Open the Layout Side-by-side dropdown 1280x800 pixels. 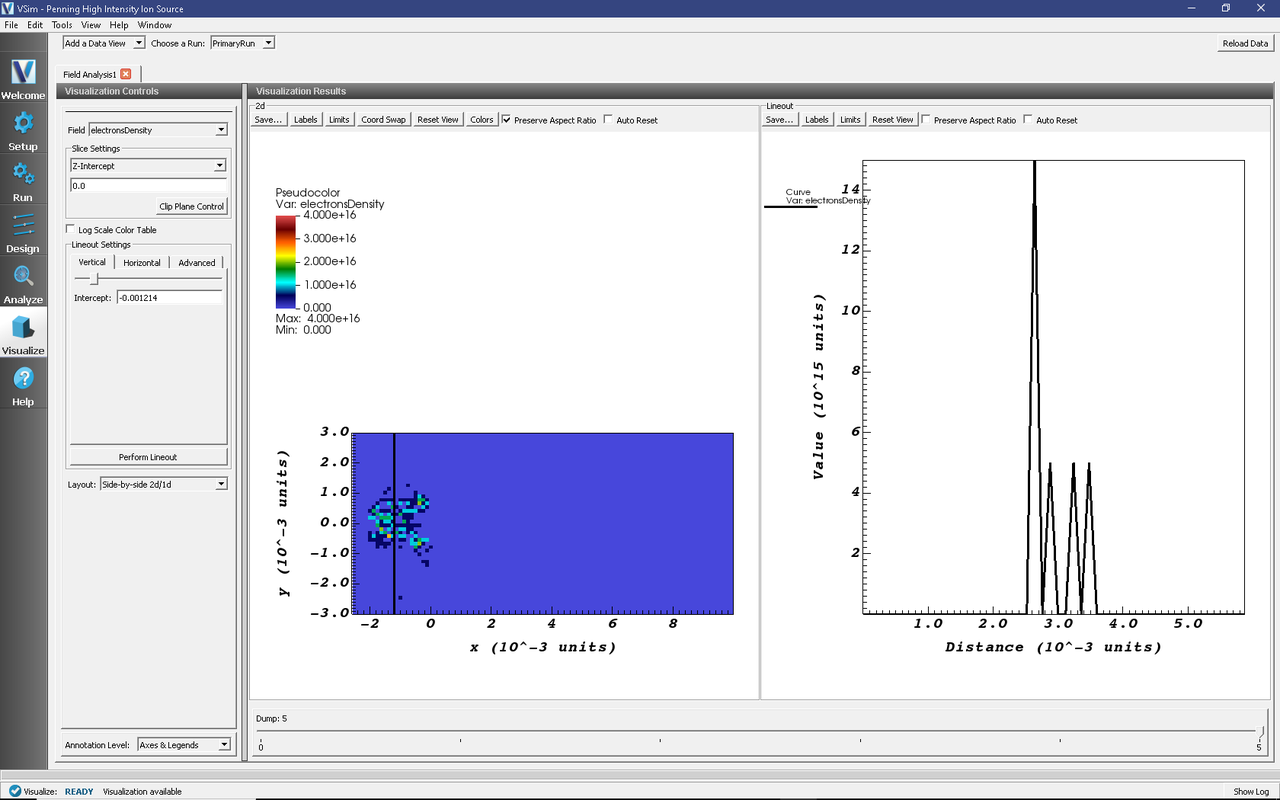tap(163, 484)
